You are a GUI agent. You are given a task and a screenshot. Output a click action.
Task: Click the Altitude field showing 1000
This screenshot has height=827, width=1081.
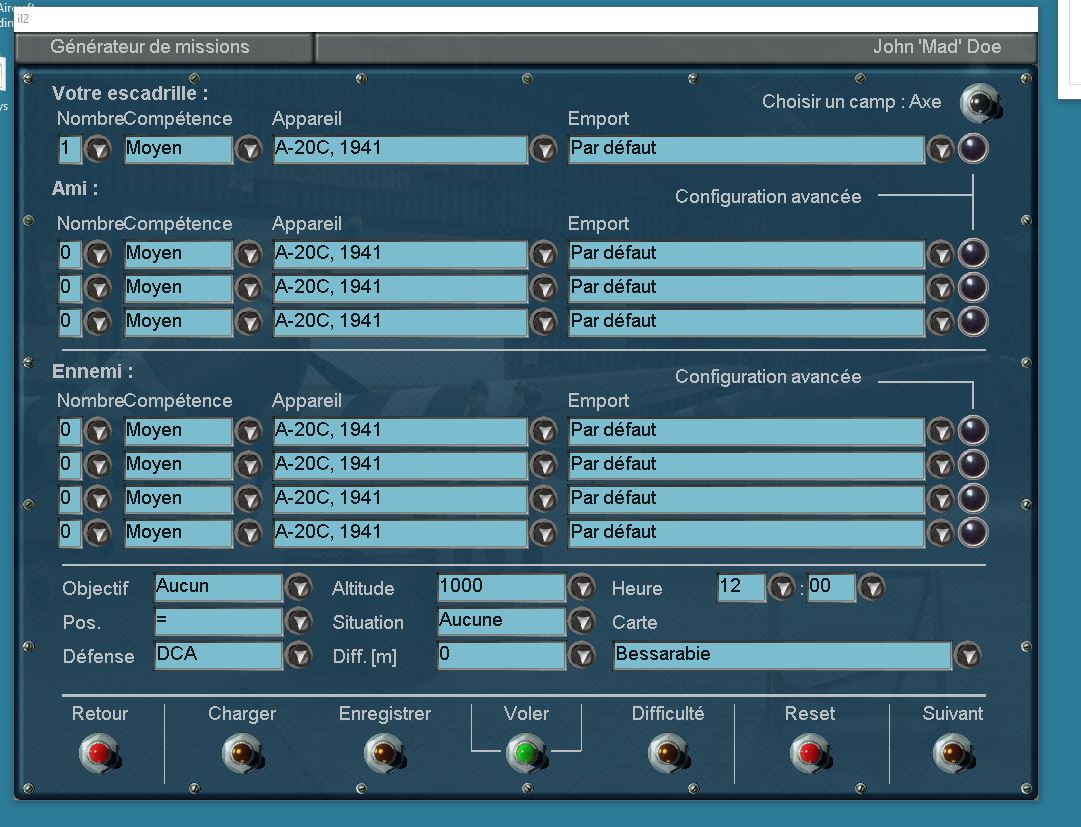click(501, 588)
